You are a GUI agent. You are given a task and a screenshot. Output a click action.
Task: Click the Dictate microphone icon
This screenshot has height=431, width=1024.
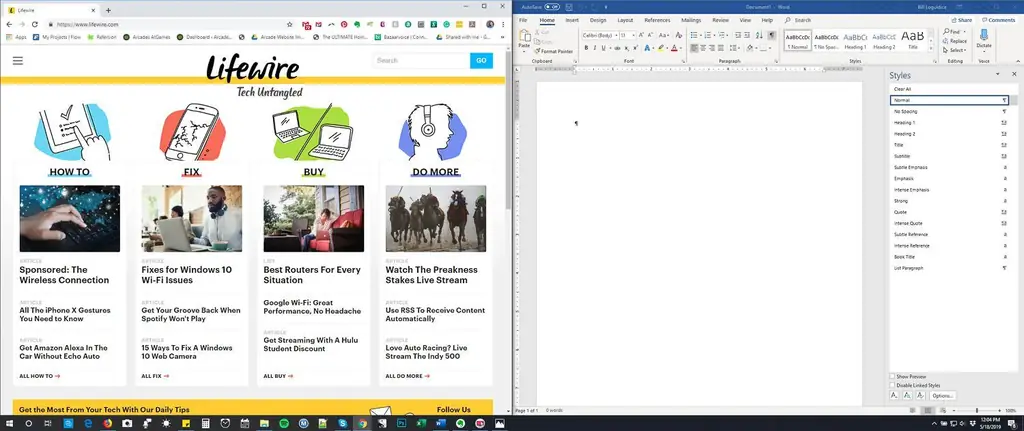tap(984, 35)
